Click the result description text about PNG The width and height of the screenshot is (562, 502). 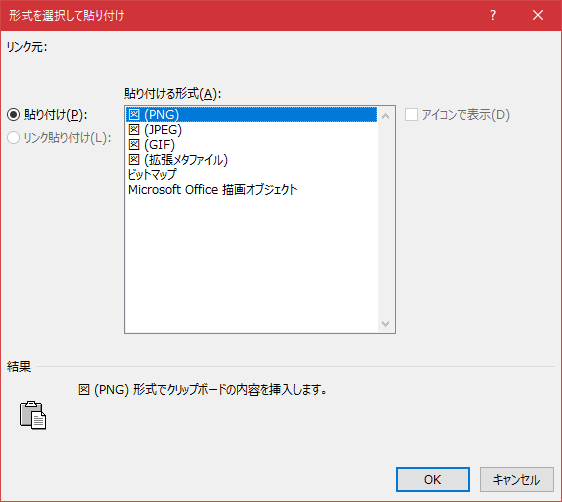202,389
